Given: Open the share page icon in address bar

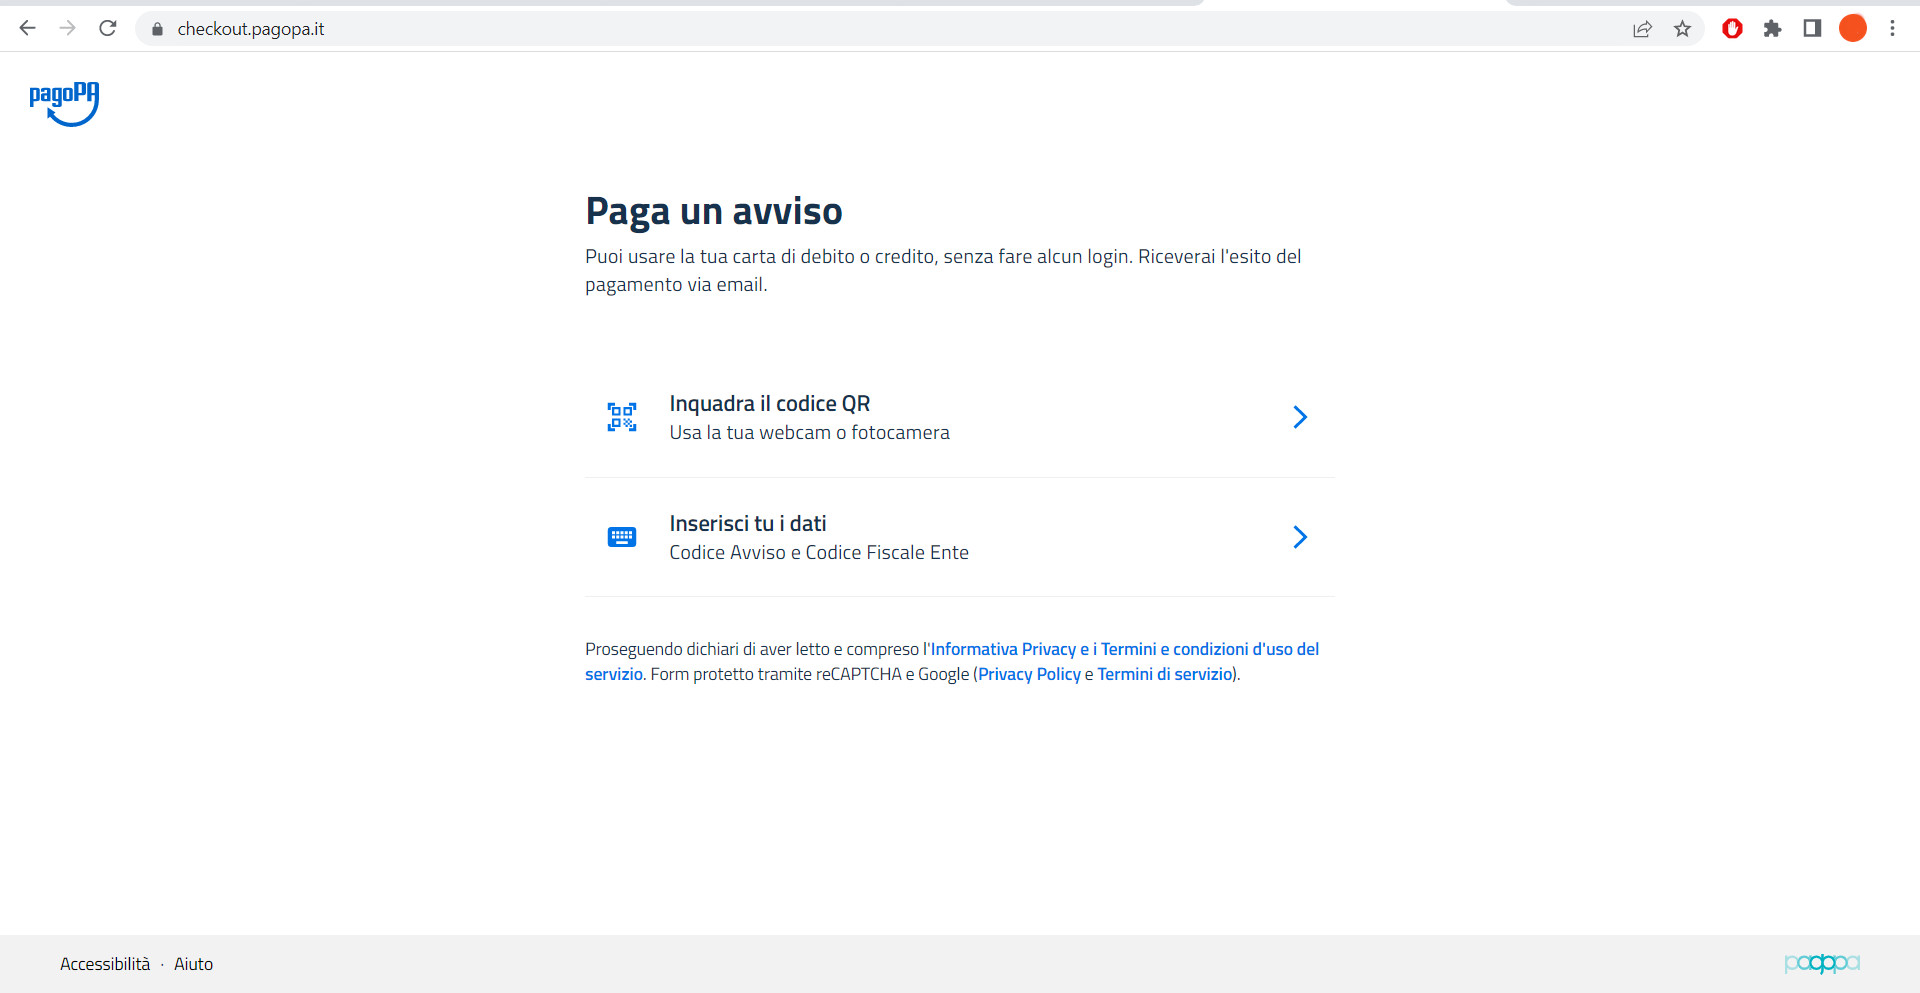Looking at the screenshot, I should 1642,29.
